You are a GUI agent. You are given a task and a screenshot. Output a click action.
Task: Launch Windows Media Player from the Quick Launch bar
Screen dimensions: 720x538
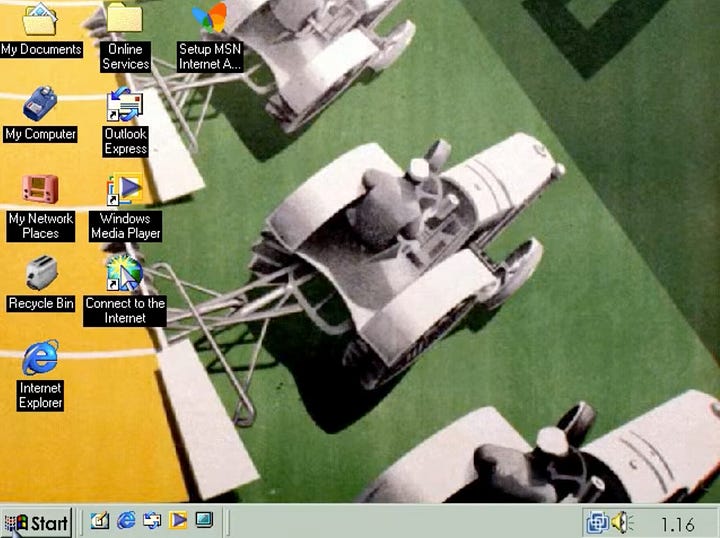point(178,521)
